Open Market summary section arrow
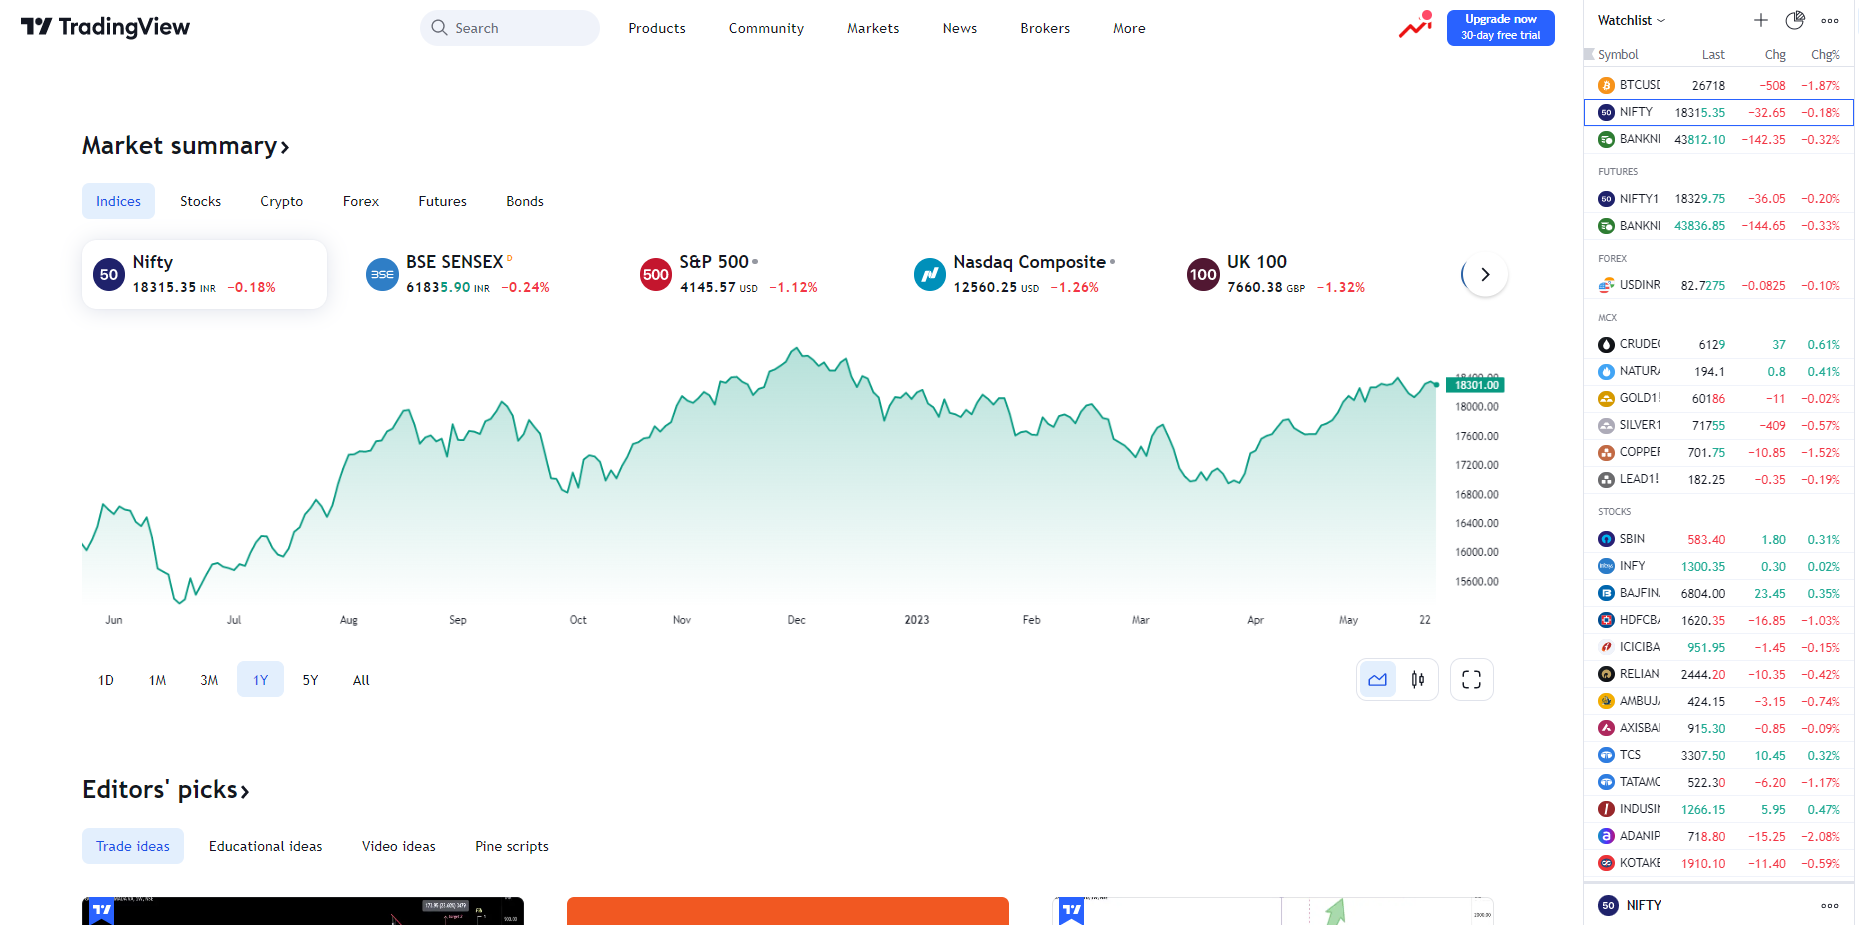Viewport: 1859px width, 925px height. coord(285,148)
